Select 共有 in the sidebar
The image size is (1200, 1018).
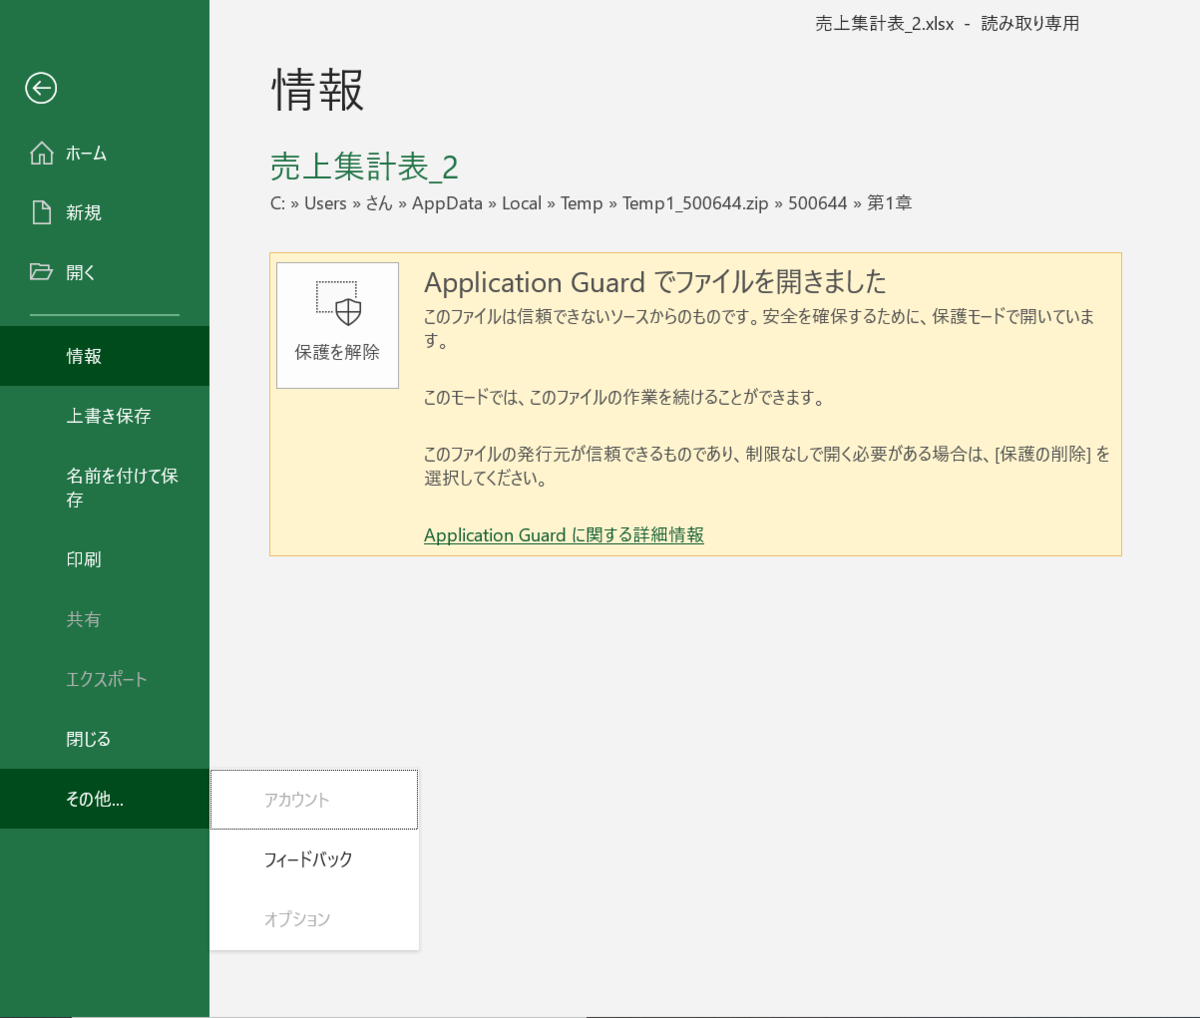click(x=104, y=620)
